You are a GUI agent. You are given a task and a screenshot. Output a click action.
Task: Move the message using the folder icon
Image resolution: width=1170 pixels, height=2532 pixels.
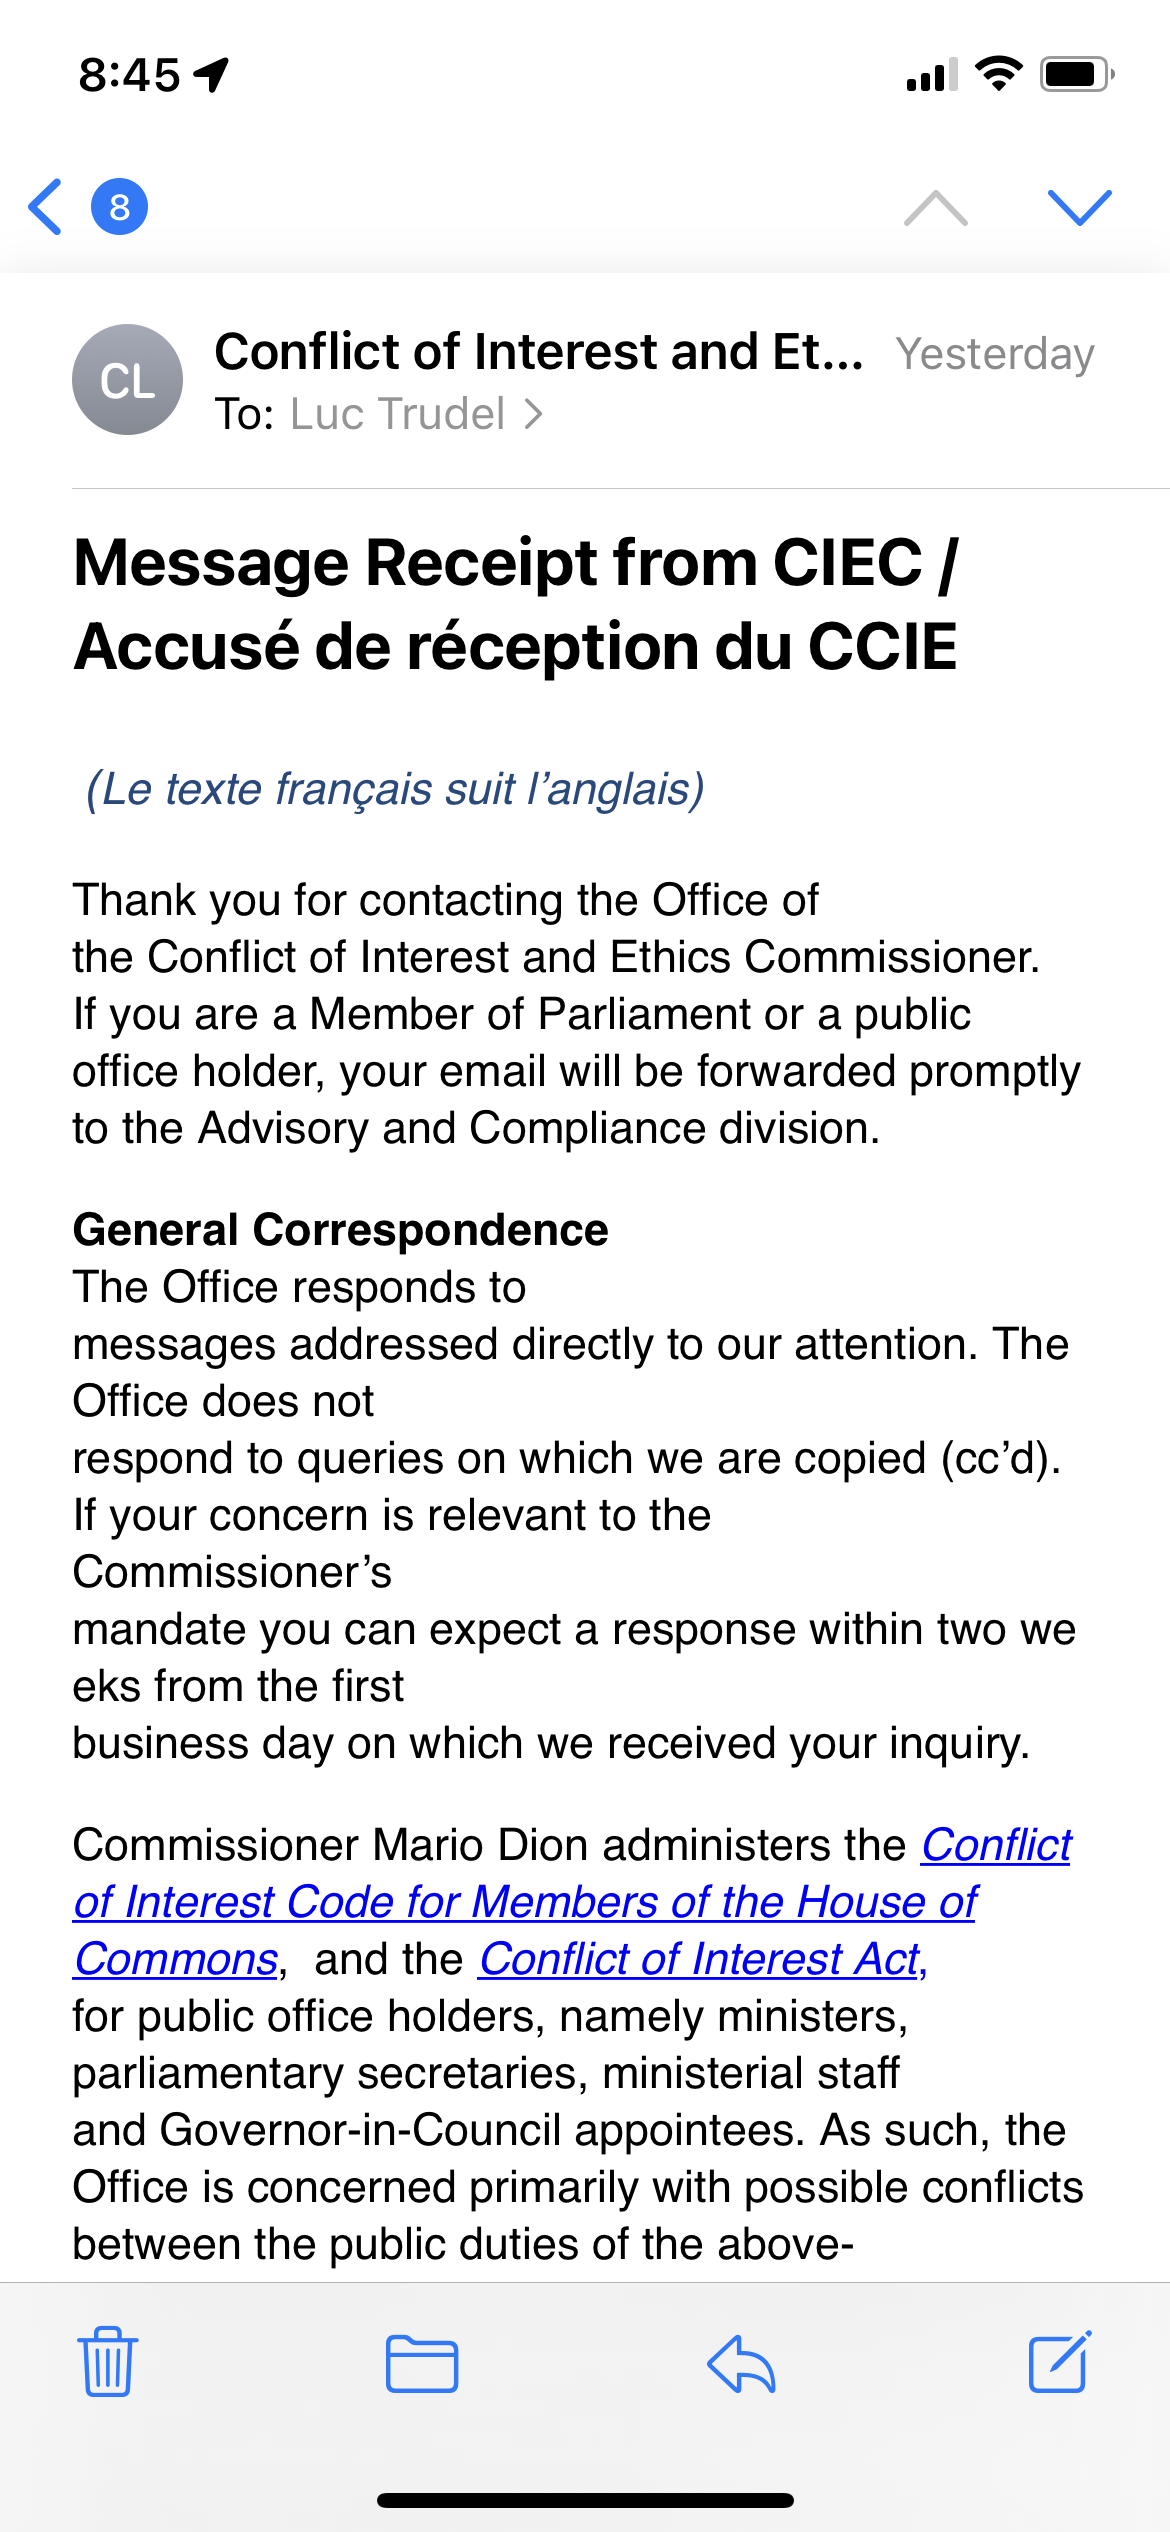[422, 2364]
